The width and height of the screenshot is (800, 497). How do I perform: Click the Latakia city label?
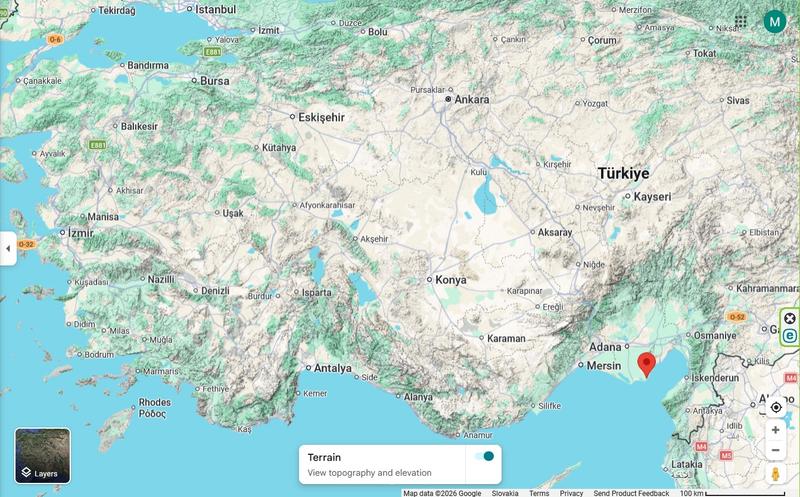[686, 464]
